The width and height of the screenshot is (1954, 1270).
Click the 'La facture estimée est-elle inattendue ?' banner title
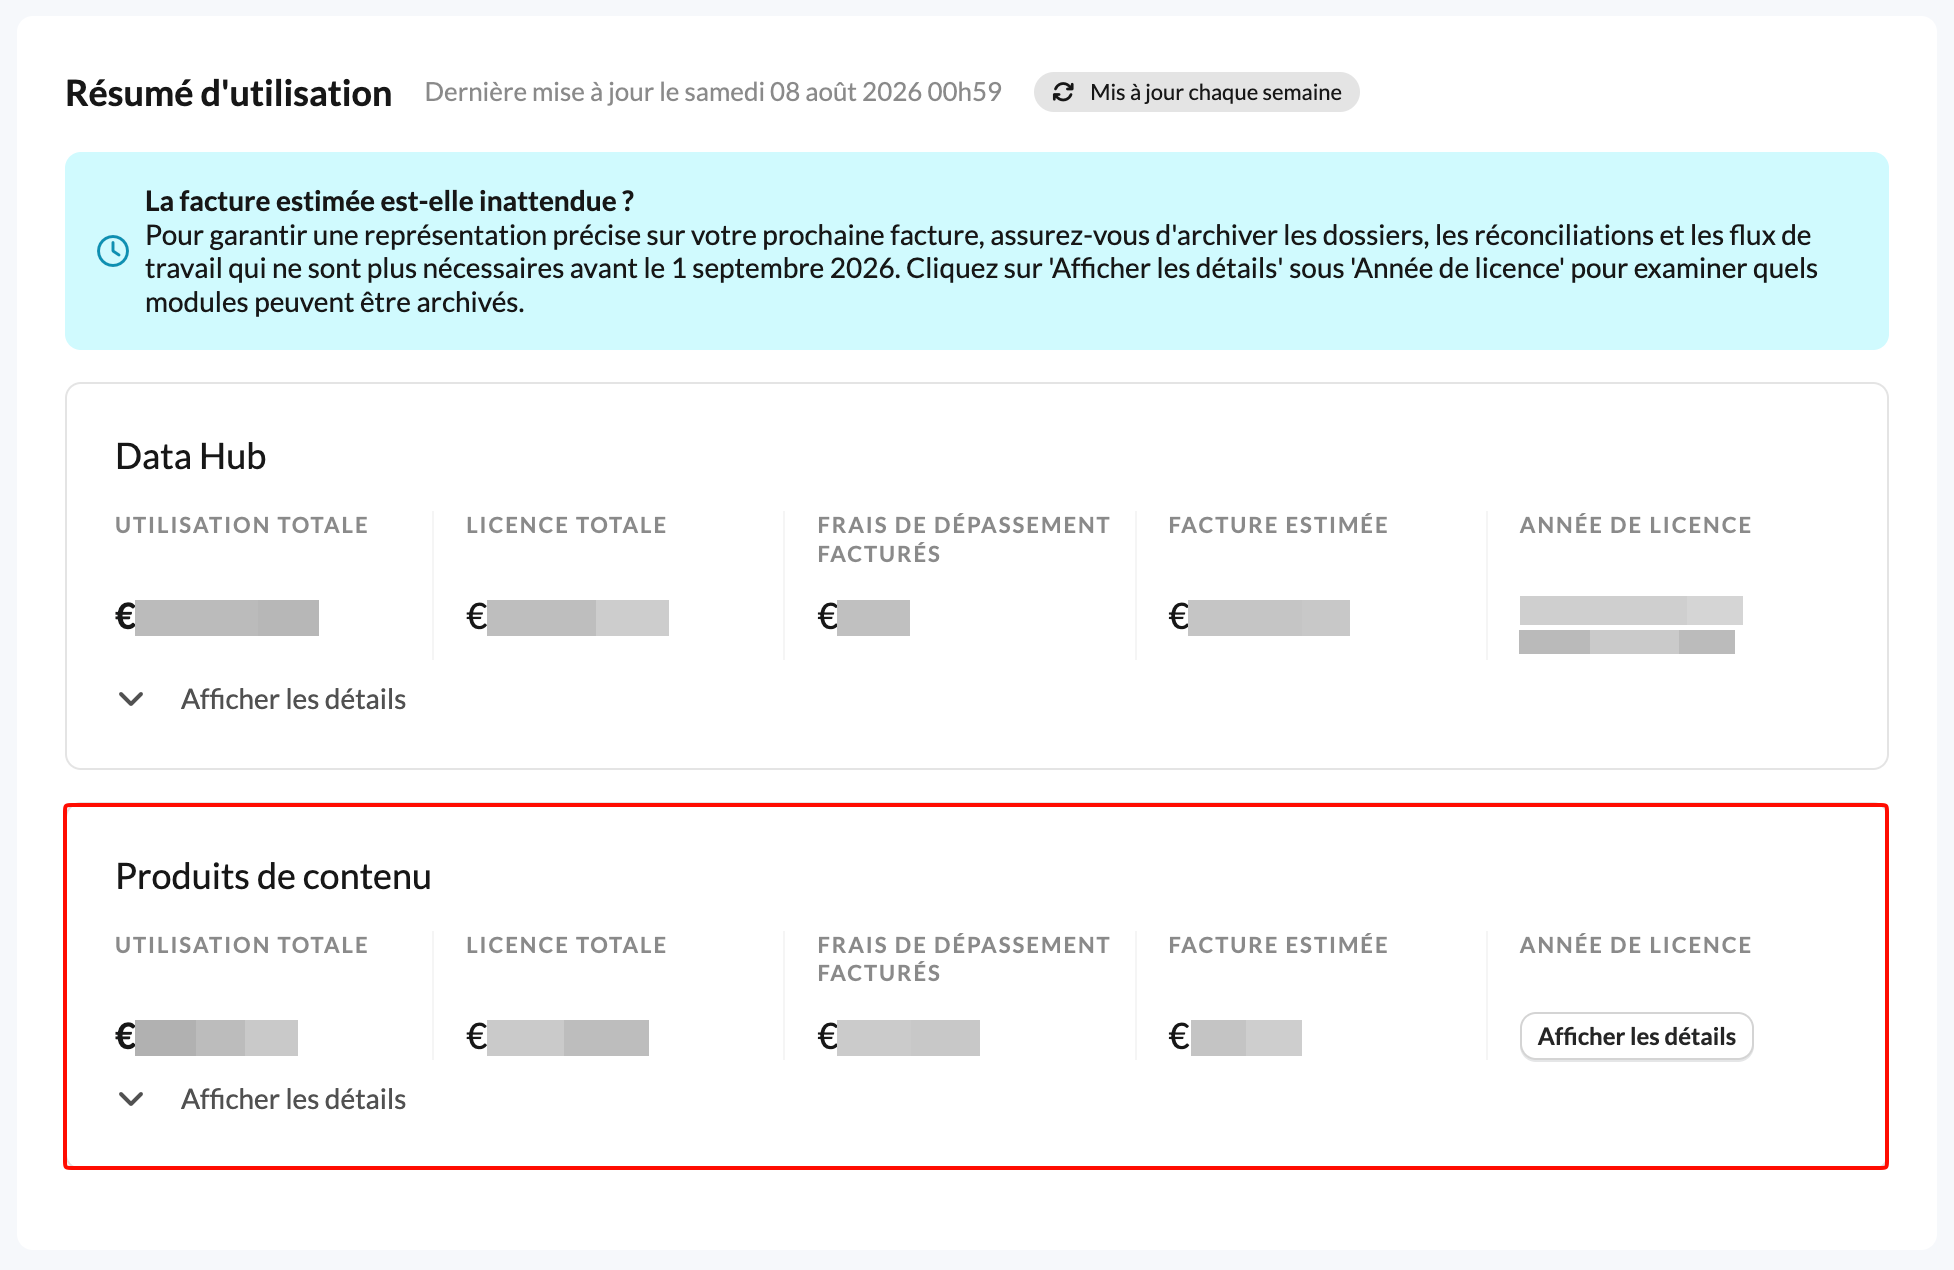coord(390,201)
